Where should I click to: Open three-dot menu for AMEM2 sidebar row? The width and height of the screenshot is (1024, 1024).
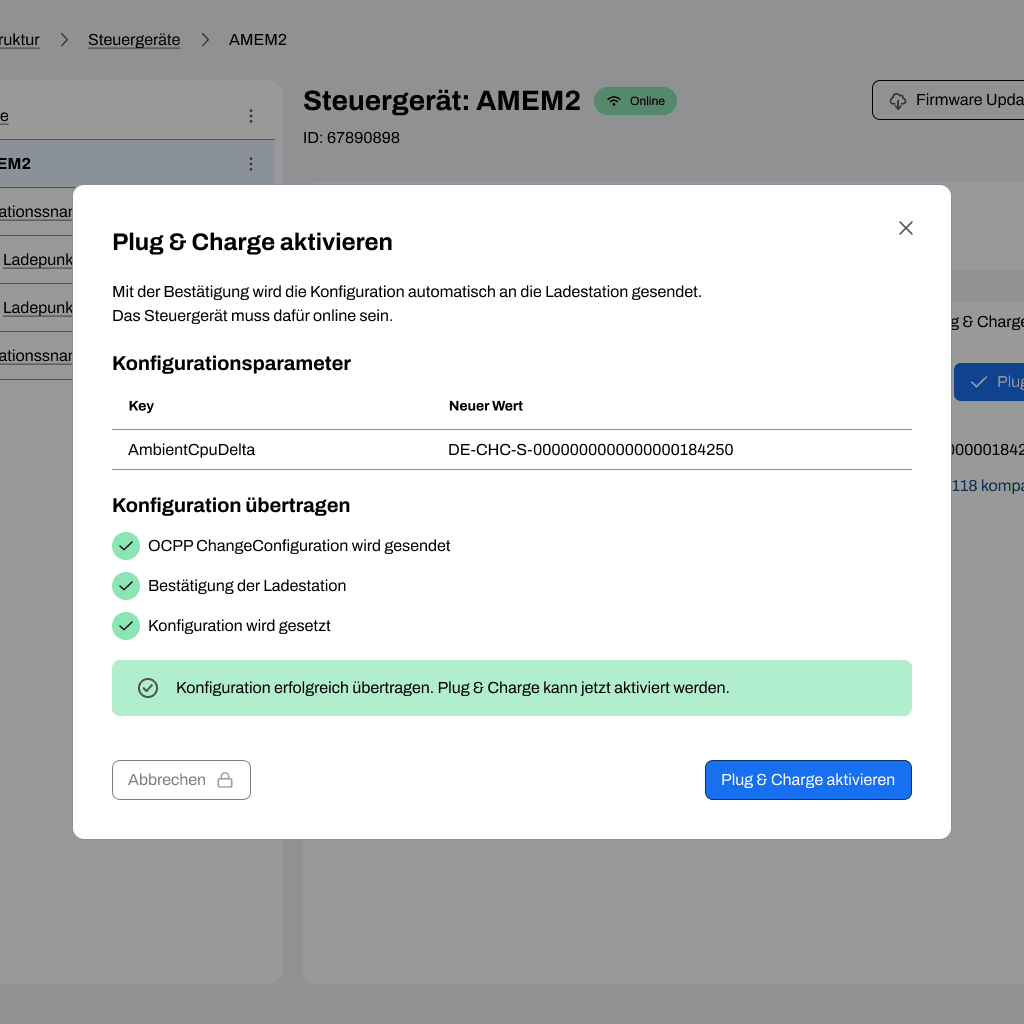point(251,164)
